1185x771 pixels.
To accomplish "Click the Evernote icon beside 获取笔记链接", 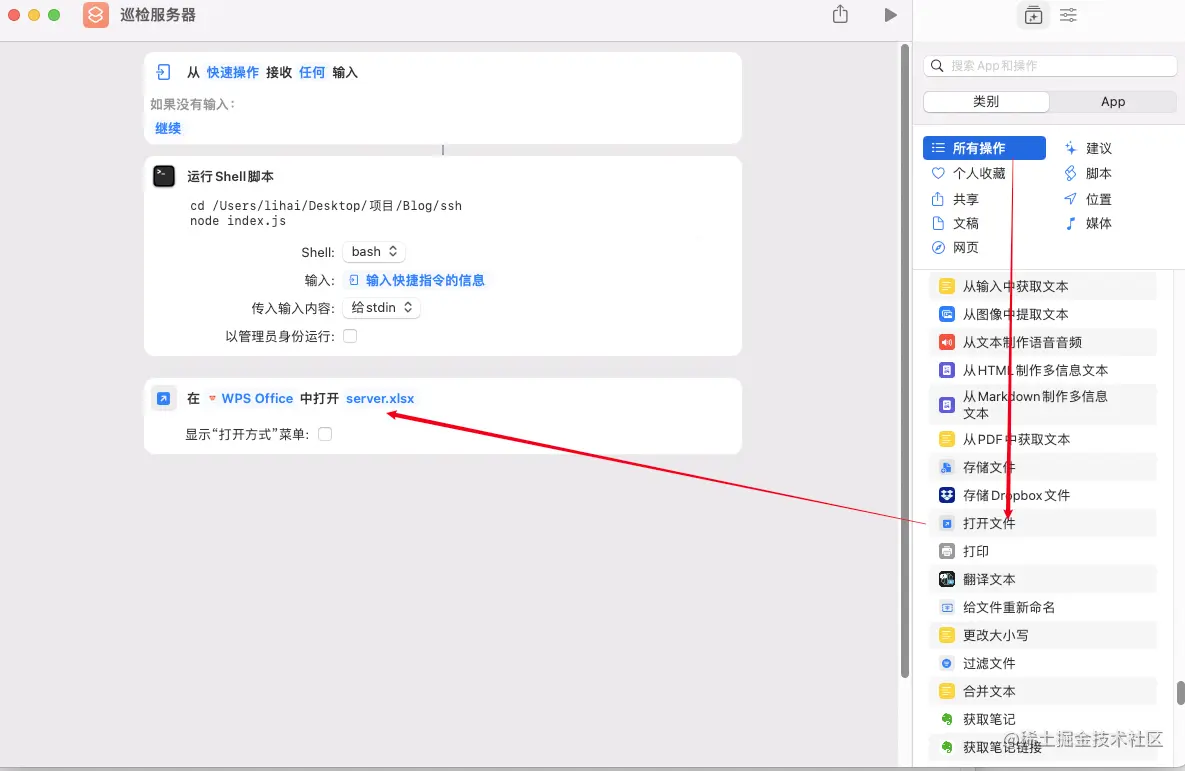I will (946, 747).
